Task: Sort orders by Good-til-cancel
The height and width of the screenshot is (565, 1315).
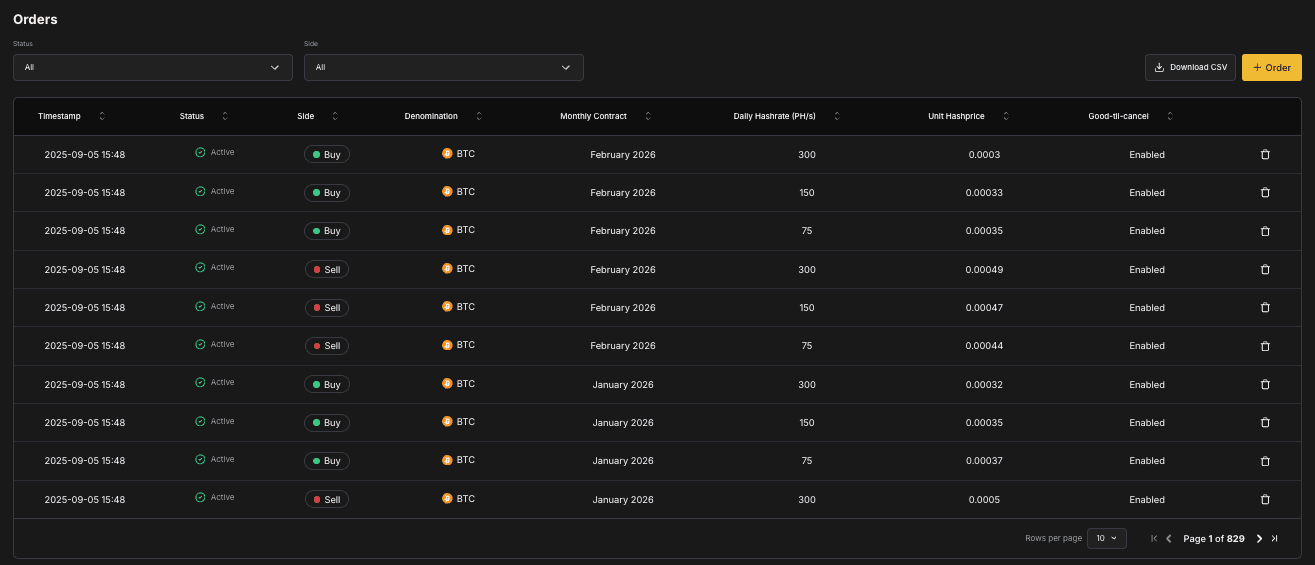Action: pos(1169,116)
